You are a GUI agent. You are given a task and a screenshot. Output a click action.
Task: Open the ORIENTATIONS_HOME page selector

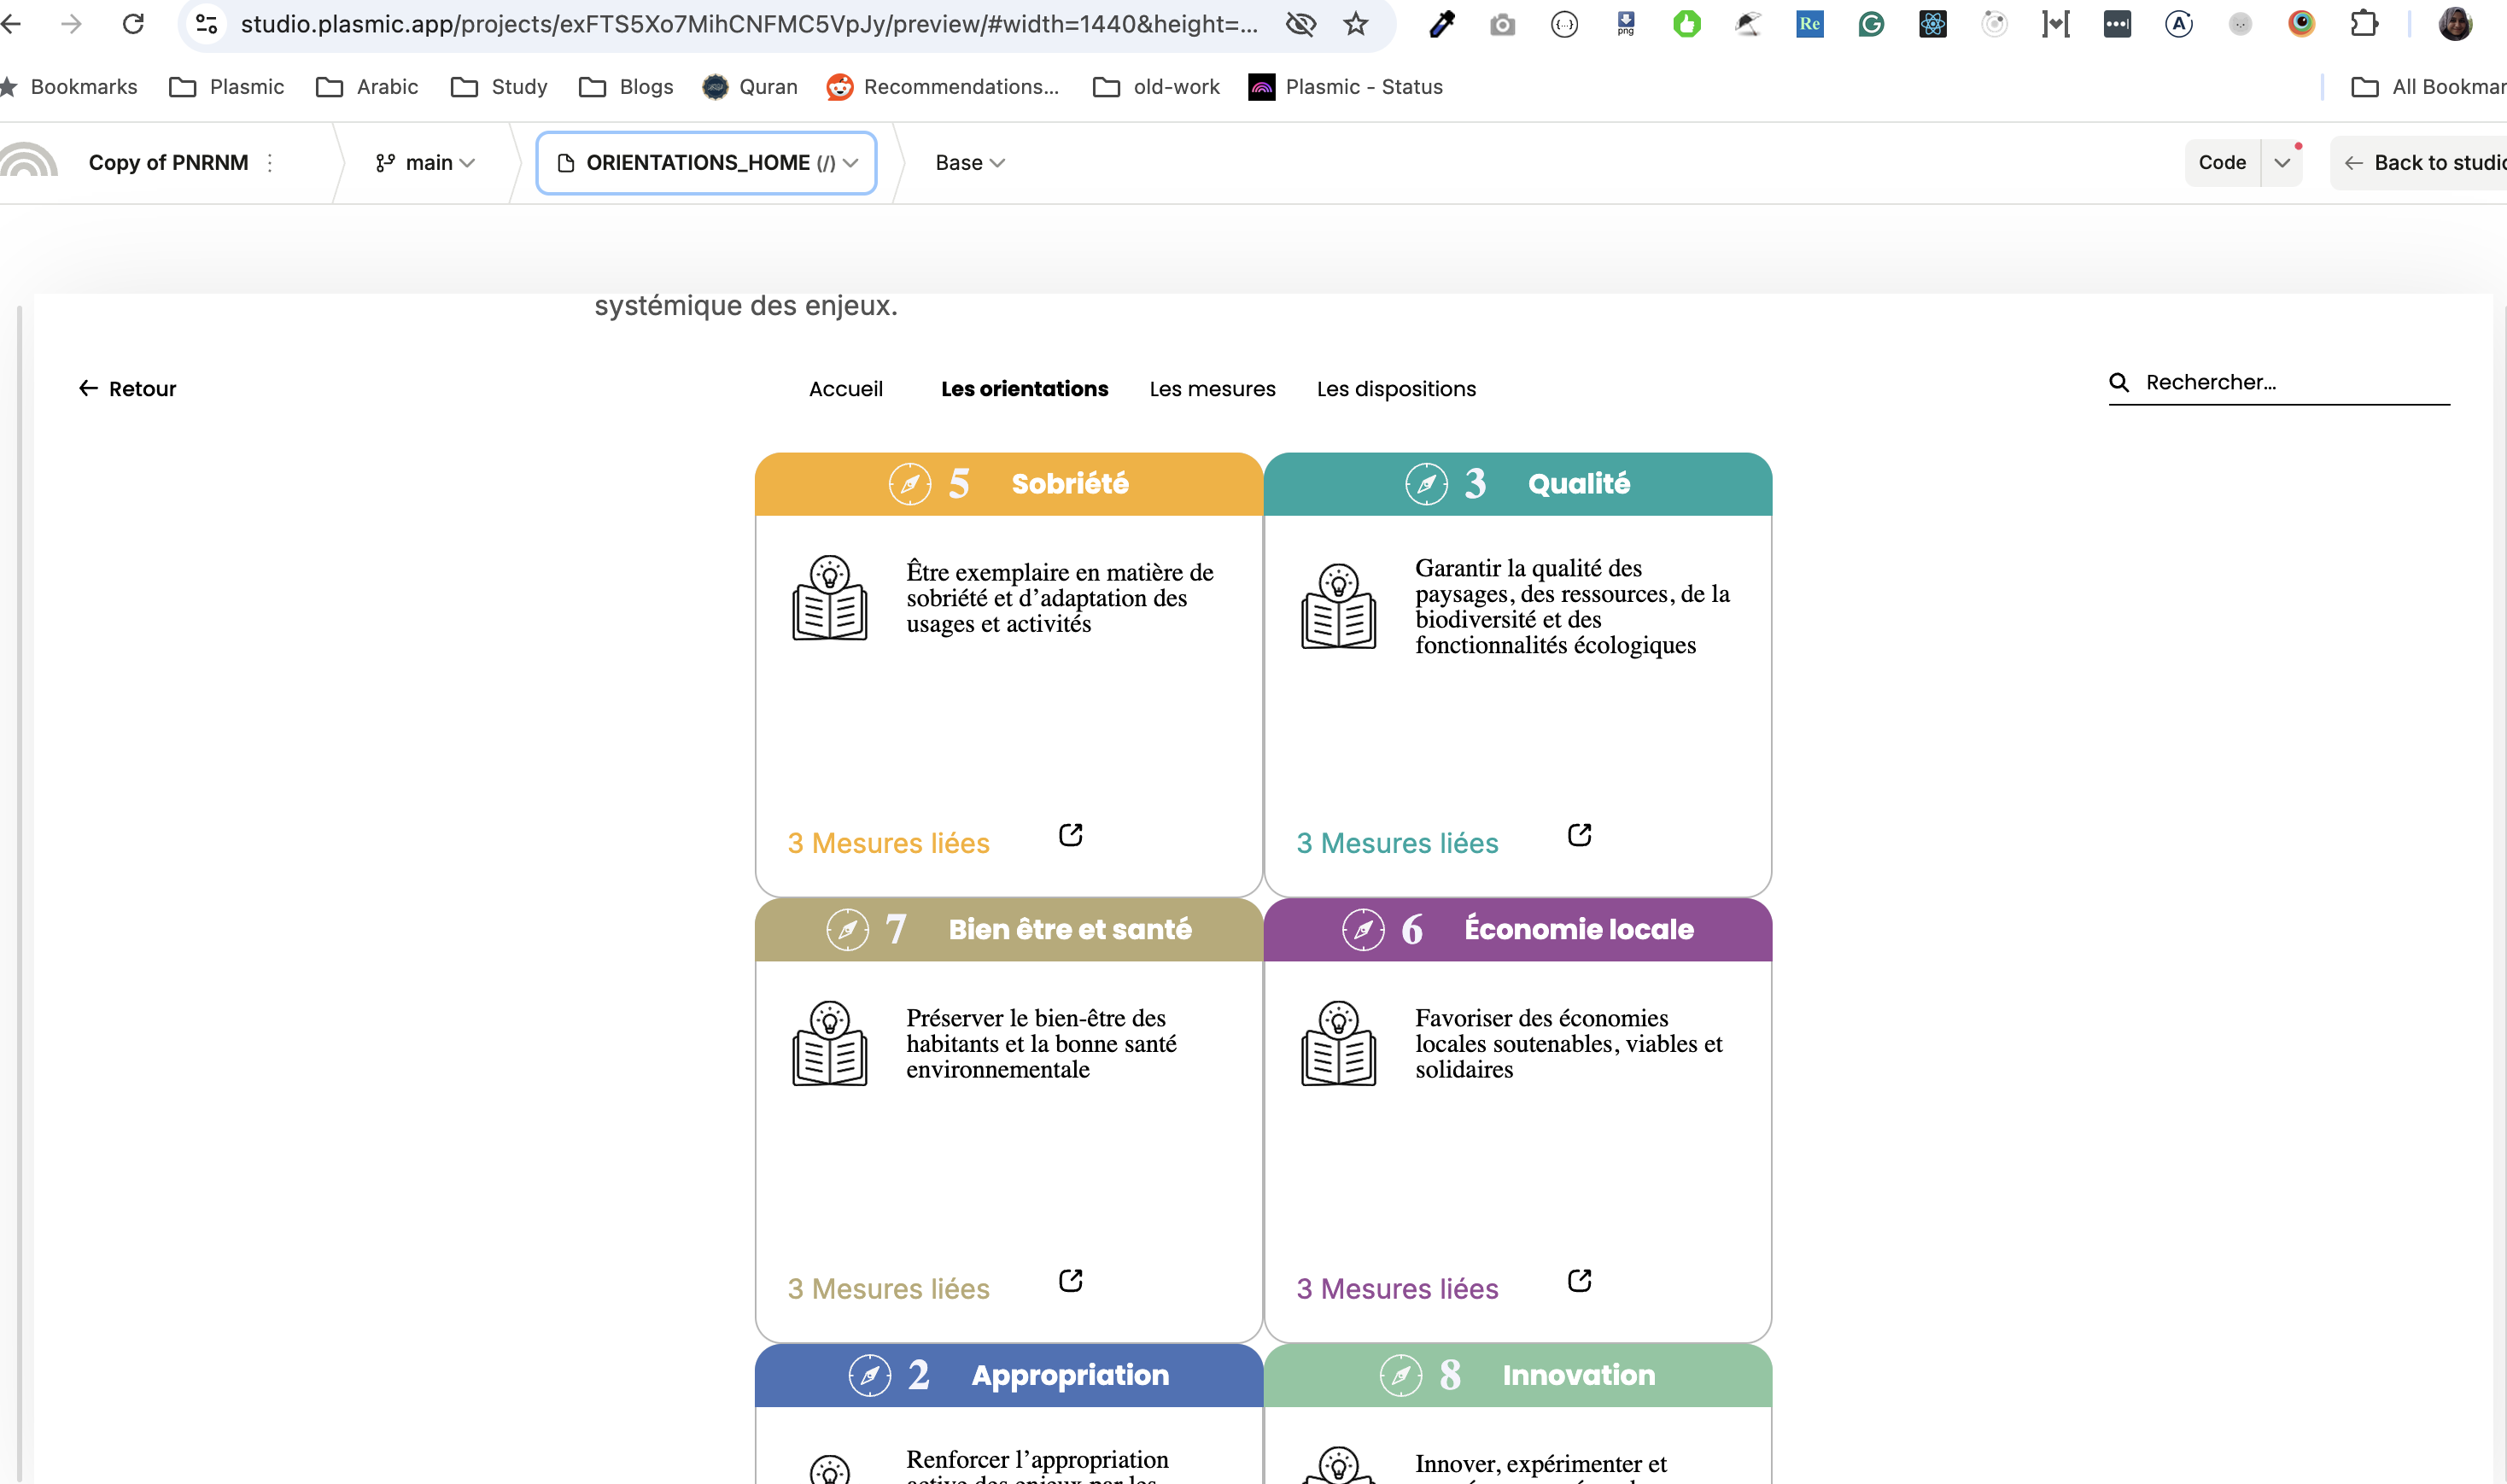pyautogui.click(x=706, y=163)
